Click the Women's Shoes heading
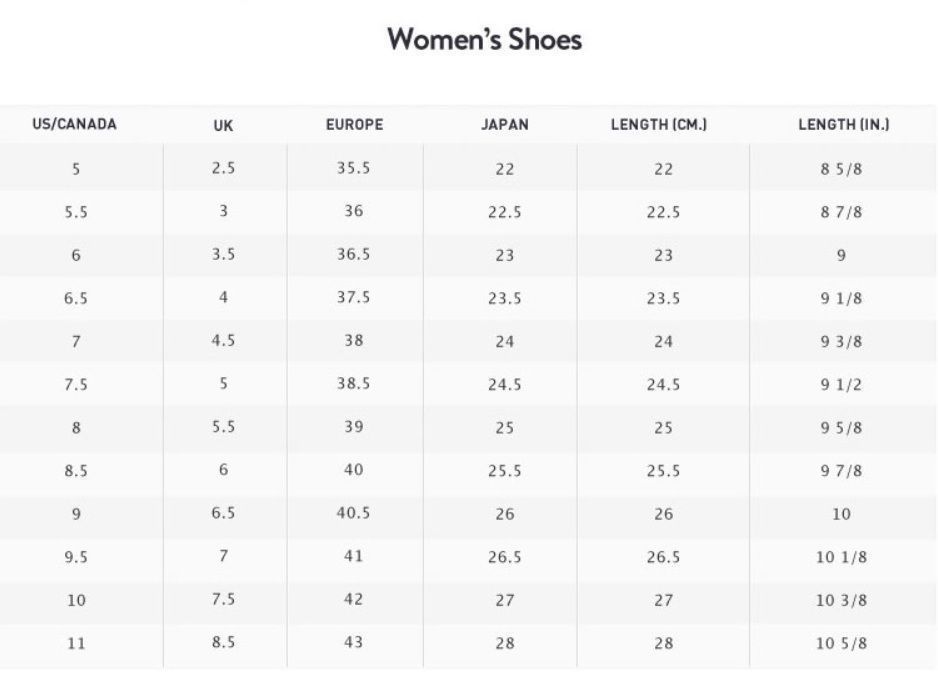This screenshot has width=938, height=676. 484,39
